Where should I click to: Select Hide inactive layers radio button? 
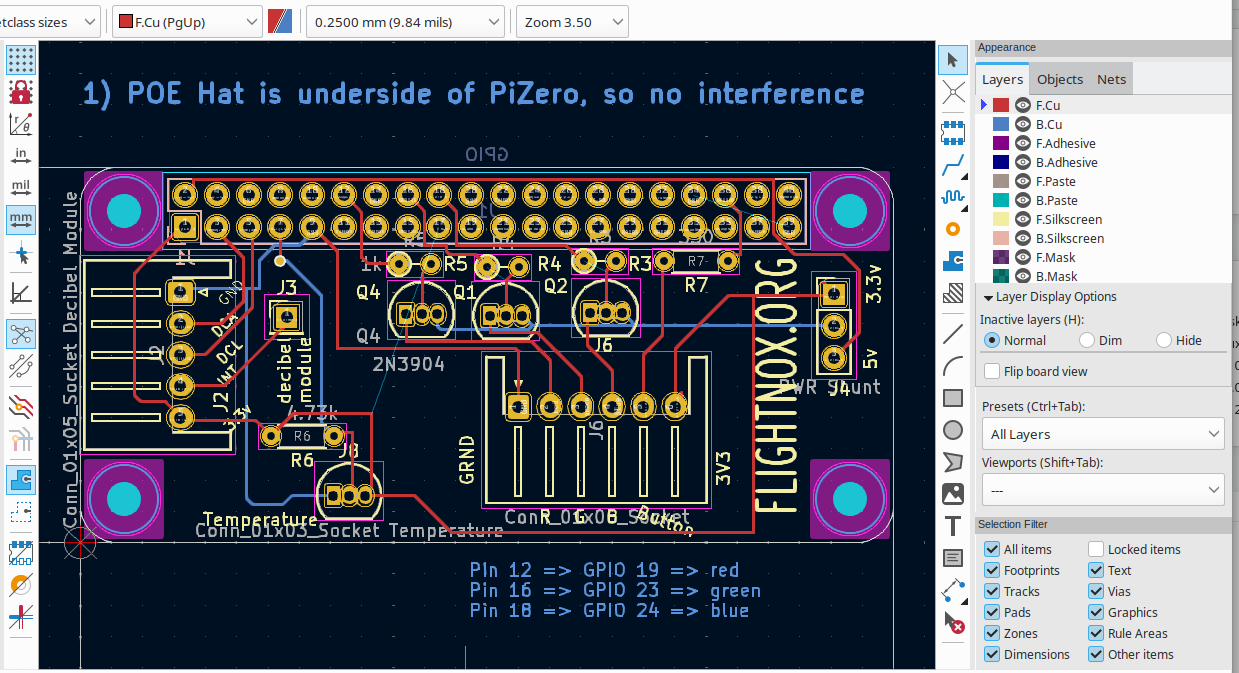click(1164, 340)
